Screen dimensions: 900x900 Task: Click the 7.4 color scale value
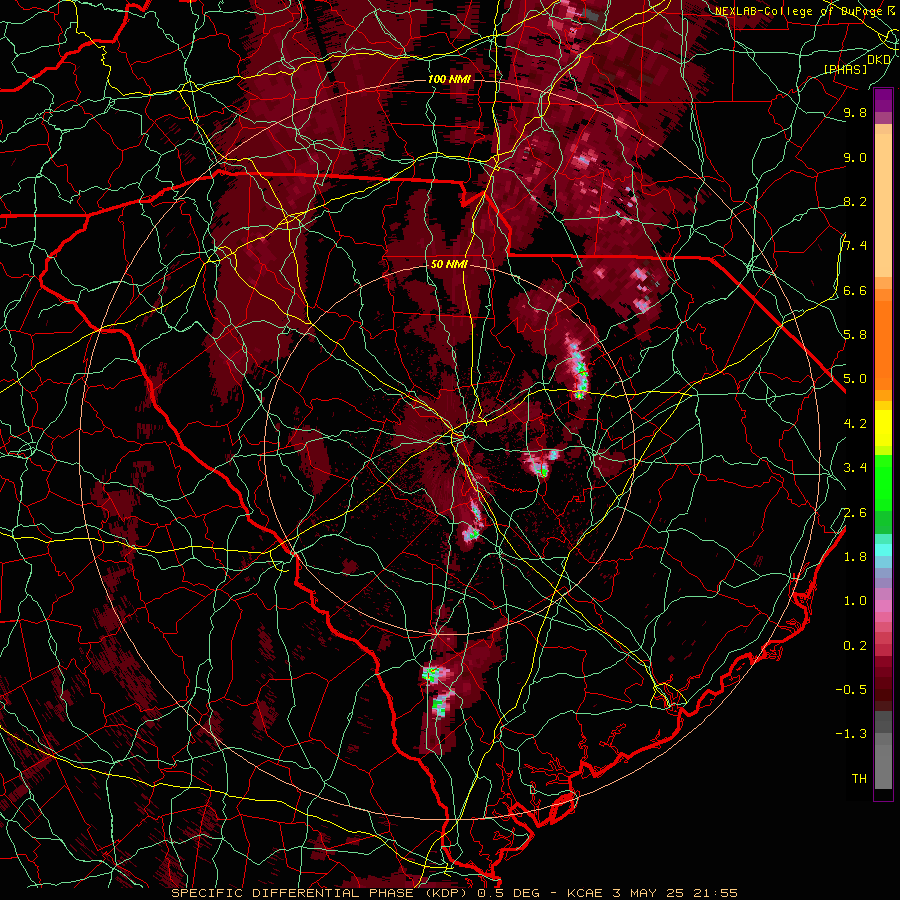855,246
